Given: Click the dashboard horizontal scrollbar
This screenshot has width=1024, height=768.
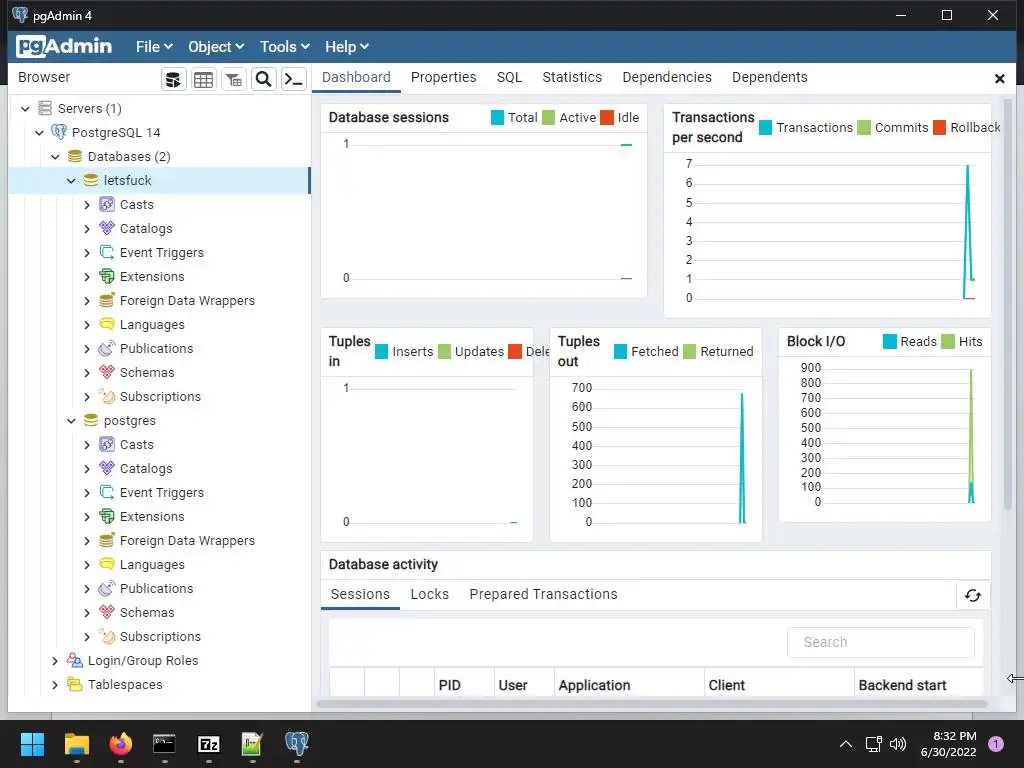Looking at the screenshot, I should (652, 704).
